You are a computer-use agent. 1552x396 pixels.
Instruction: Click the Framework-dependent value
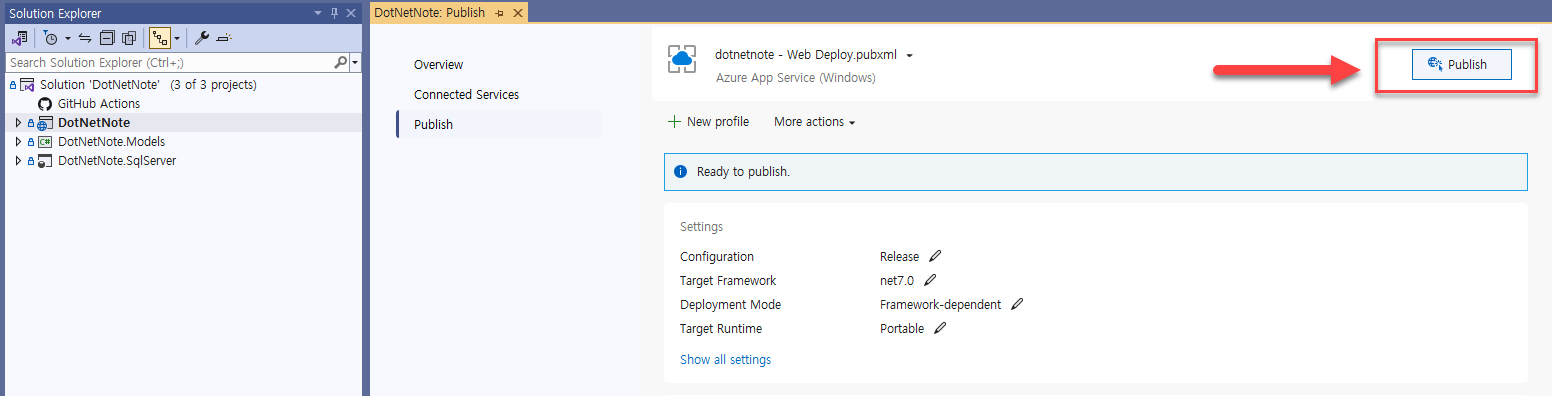pyautogui.click(x=940, y=305)
